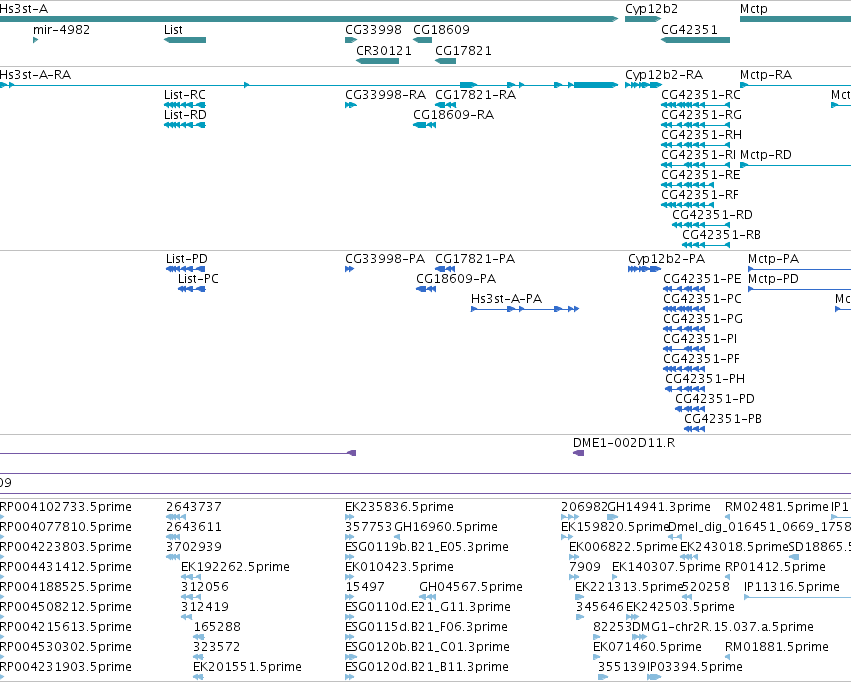
Task: Open the CG33998 gene label
Action: 373,30
